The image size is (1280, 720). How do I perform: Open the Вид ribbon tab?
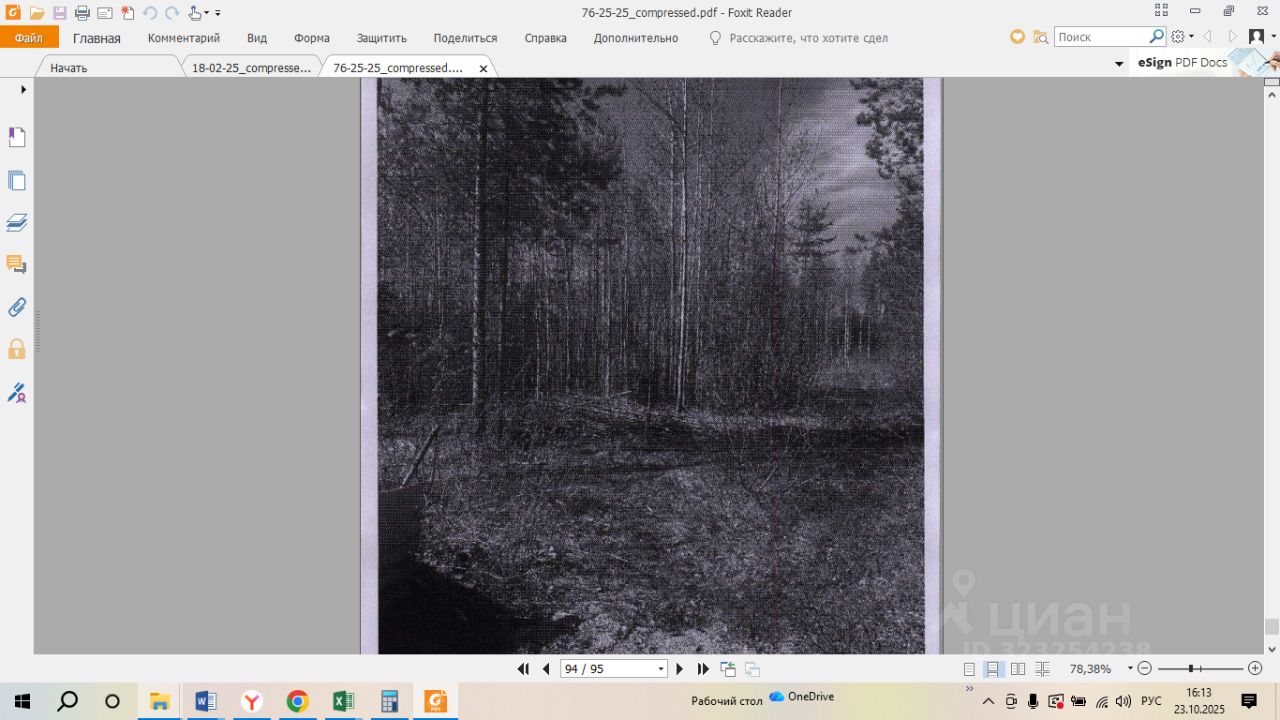257,38
